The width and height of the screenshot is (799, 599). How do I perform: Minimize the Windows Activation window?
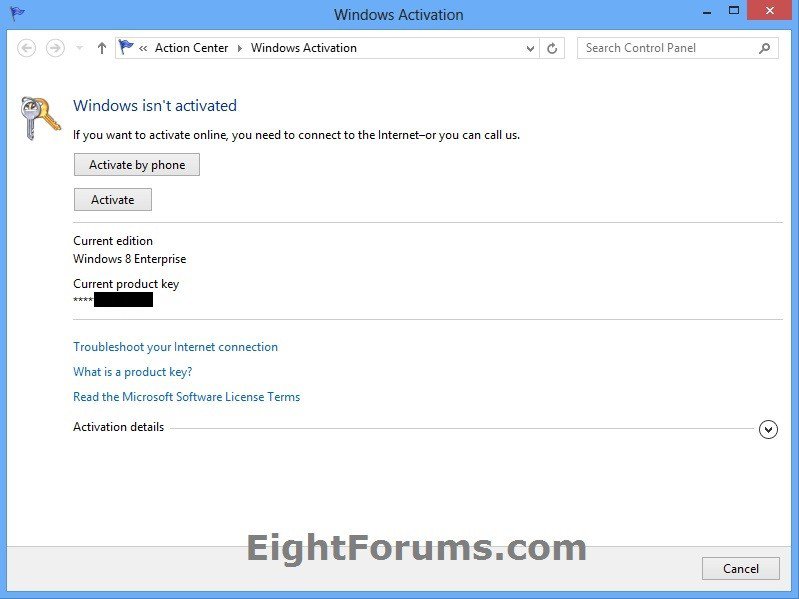tap(707, 12)
